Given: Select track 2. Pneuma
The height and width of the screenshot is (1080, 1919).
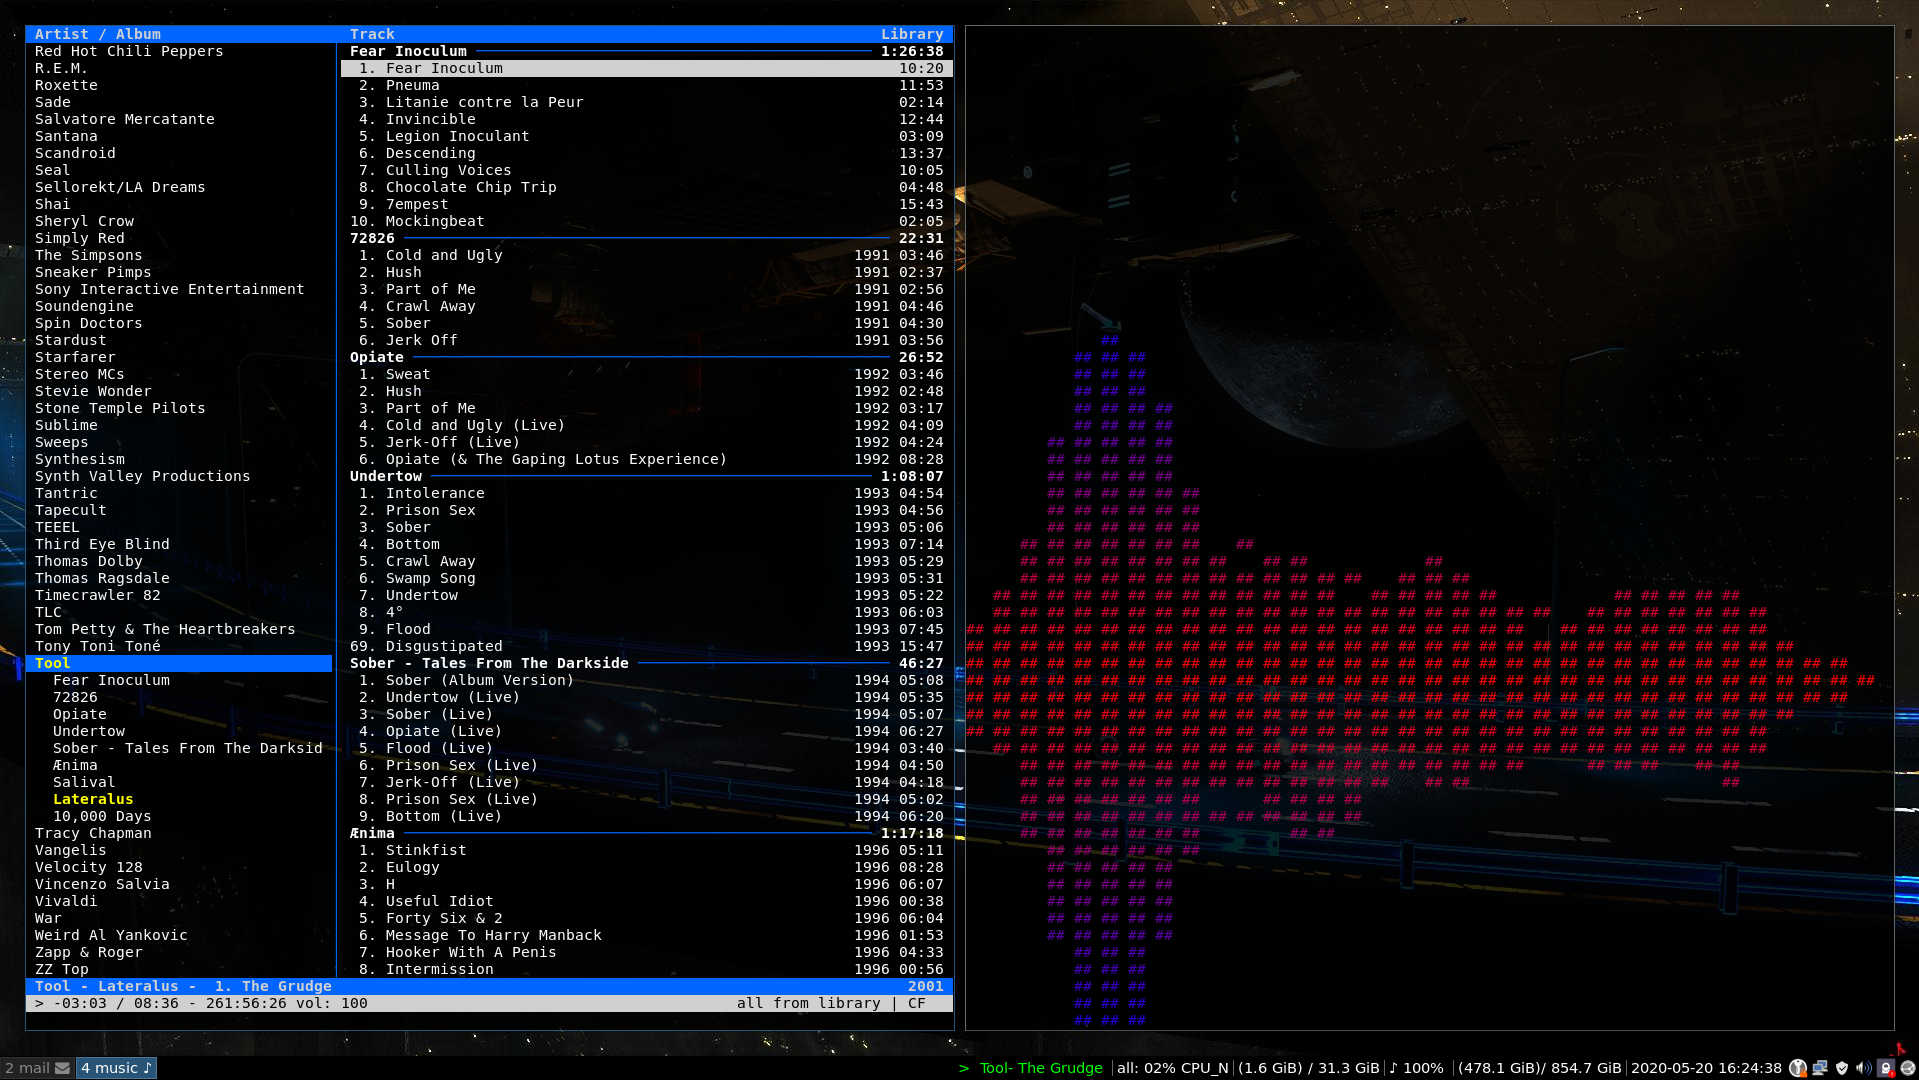Looking at the screenshot, I should 646,85.
